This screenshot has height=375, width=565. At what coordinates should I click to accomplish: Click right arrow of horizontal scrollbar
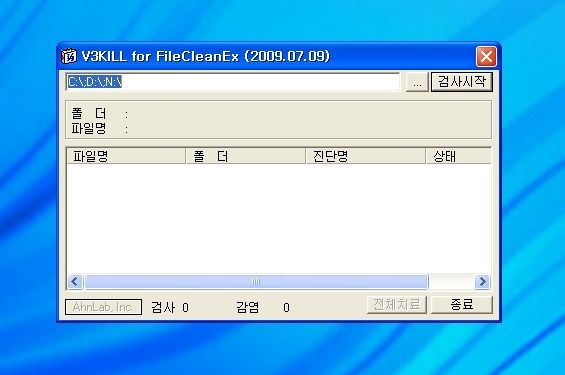pyautogui.click(x=482, y=282)
